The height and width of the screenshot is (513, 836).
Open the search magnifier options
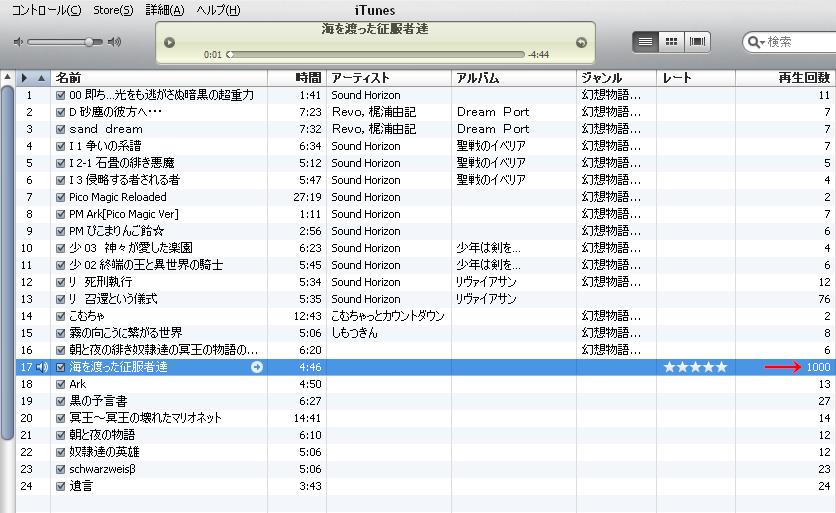point(756,42)
